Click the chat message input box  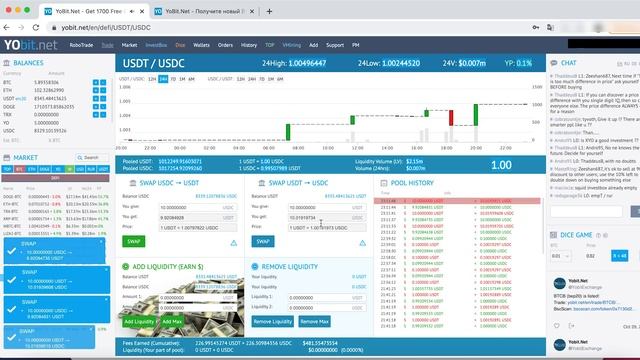click(586, 211)
